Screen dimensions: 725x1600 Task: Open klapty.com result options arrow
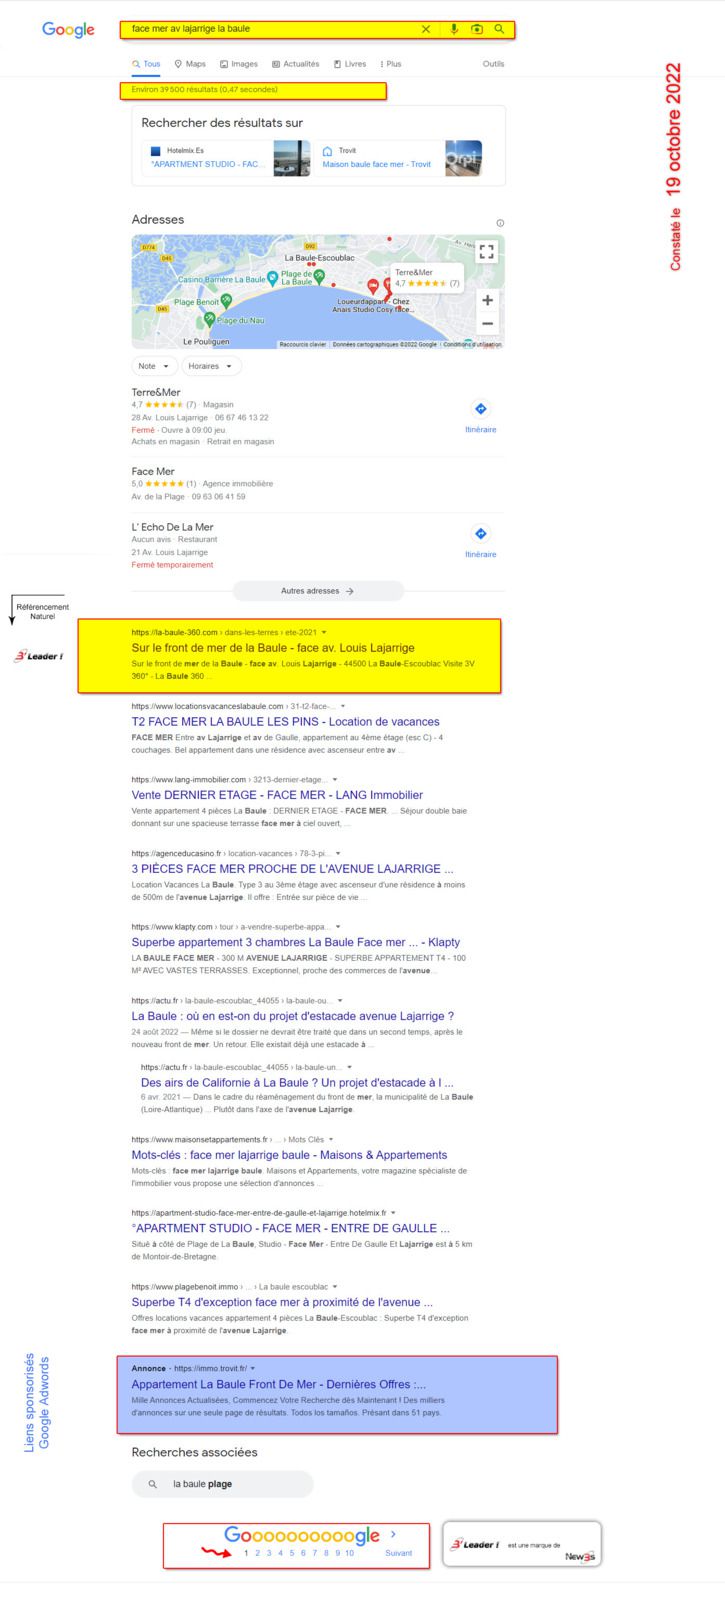[x=338, y=927]
